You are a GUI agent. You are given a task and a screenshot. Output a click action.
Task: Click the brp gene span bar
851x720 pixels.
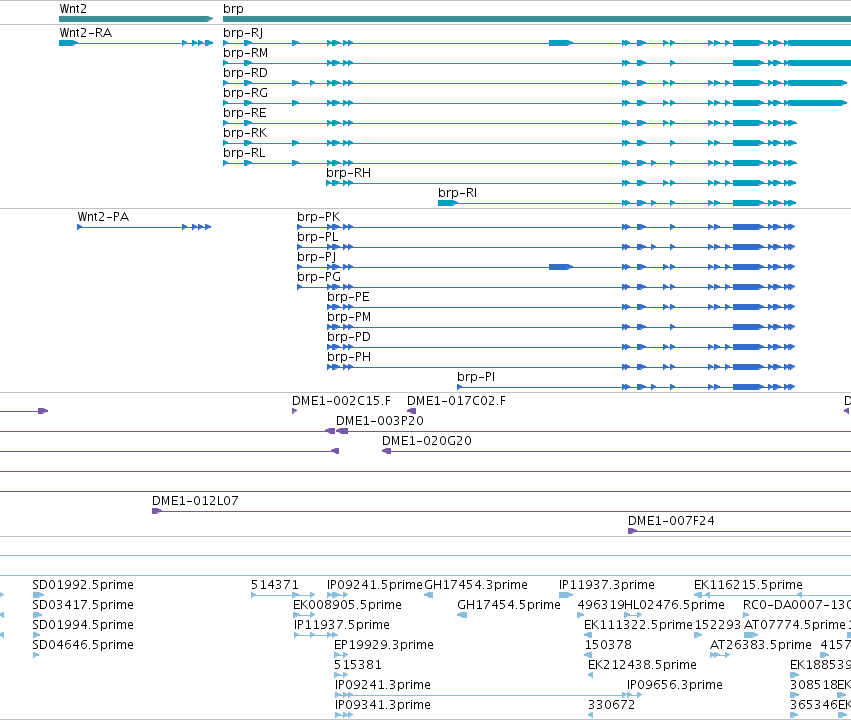(x=537, y=19)
